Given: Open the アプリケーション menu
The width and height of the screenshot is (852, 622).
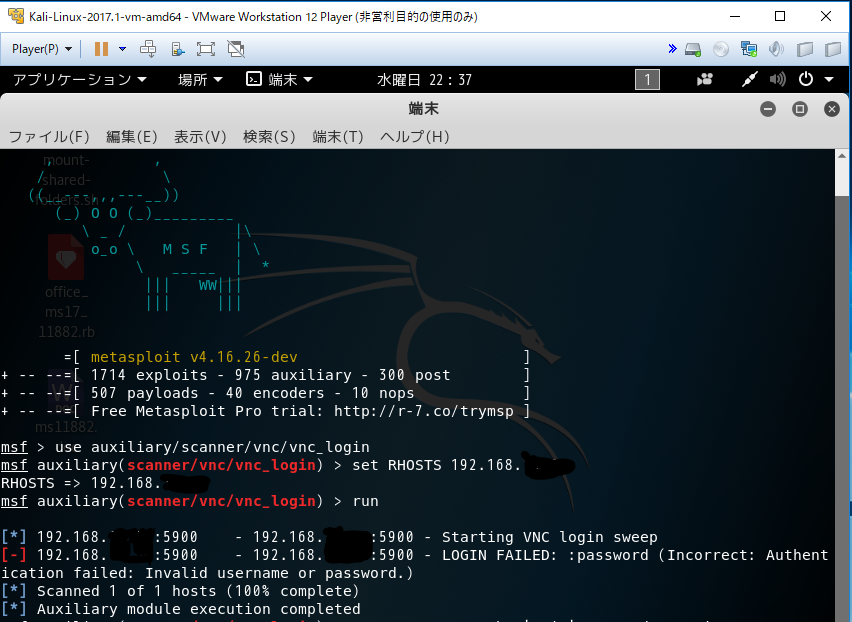Looking at the screenshot, I should [79, 80].
